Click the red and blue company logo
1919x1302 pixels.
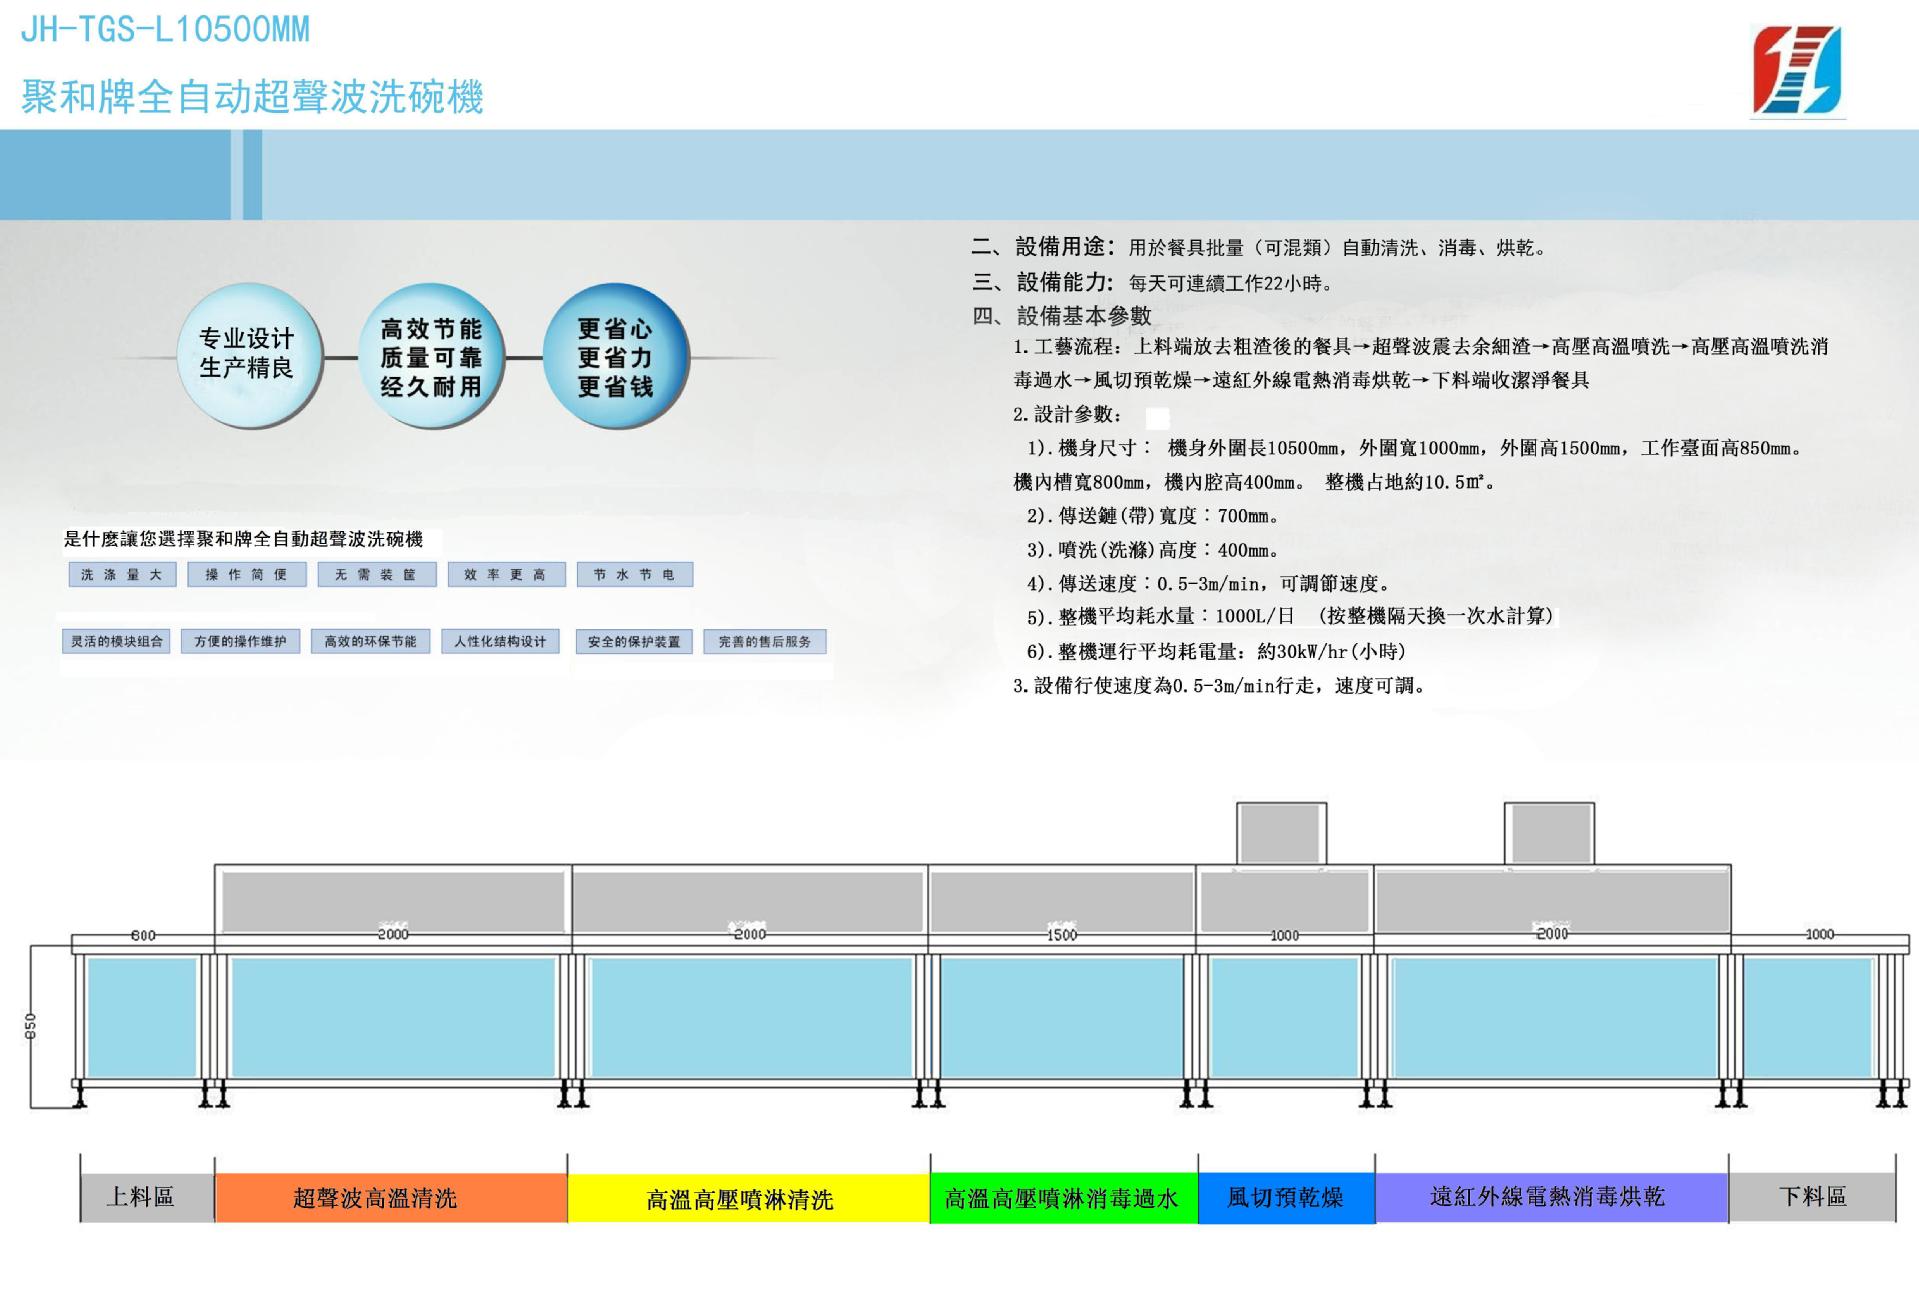[x=1797, y=71]
